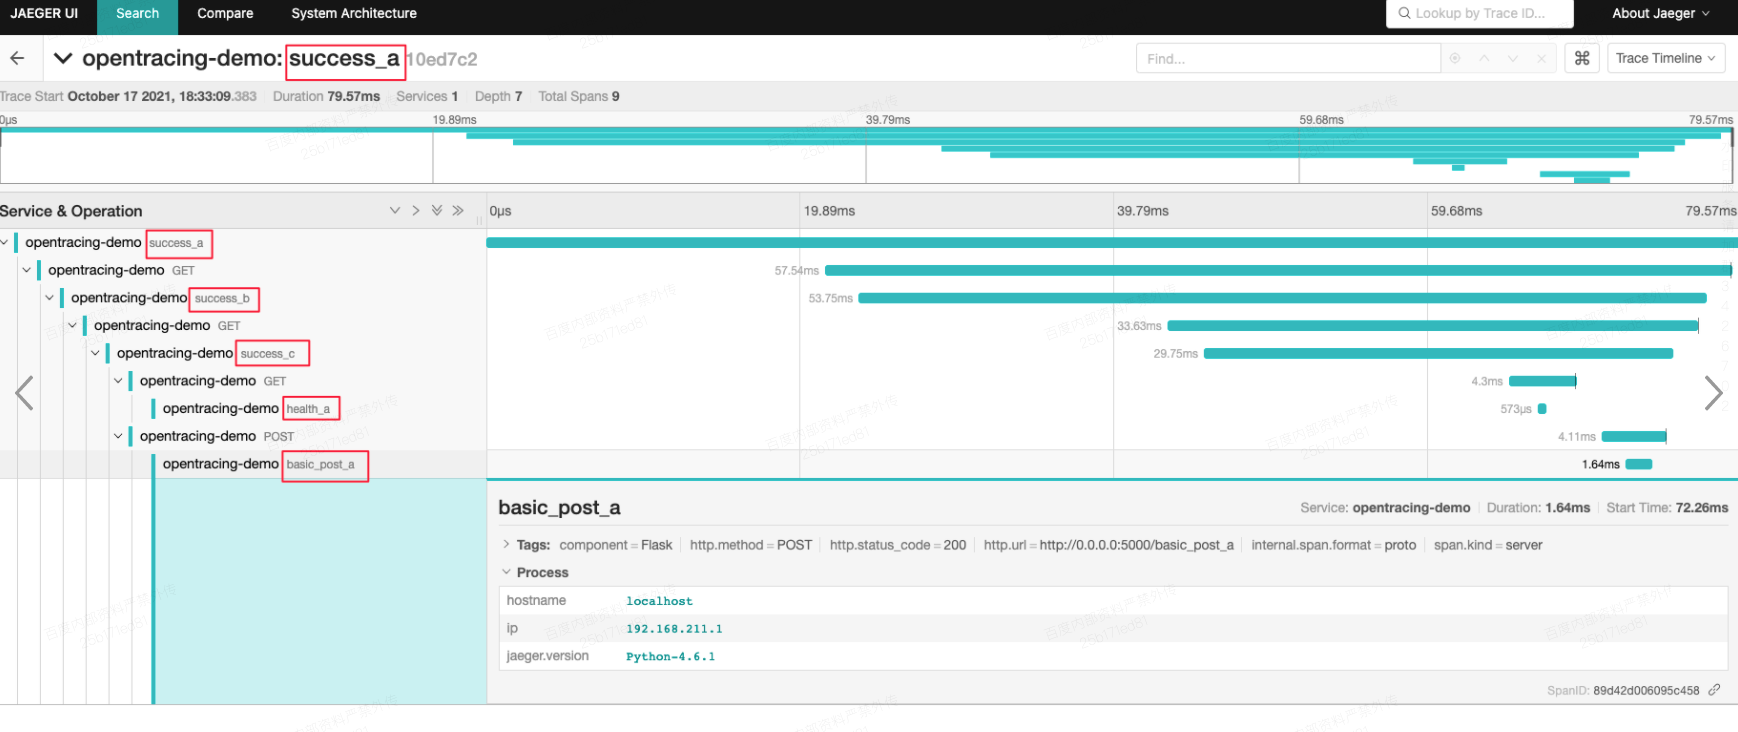This screenshot has height=732, width=1738.
Task: Go back using the left arrow icon
Action: pyautogui.click(x=17, y=58)
